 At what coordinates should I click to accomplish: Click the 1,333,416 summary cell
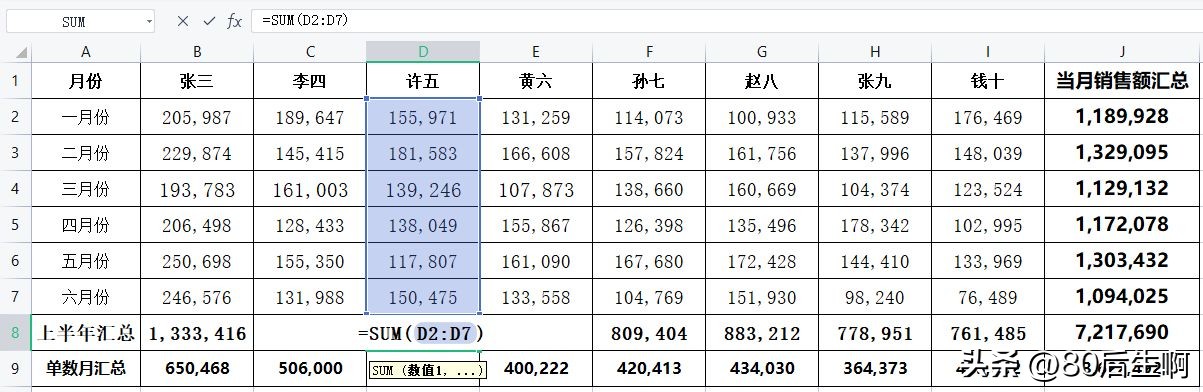[x=197, y=333]
